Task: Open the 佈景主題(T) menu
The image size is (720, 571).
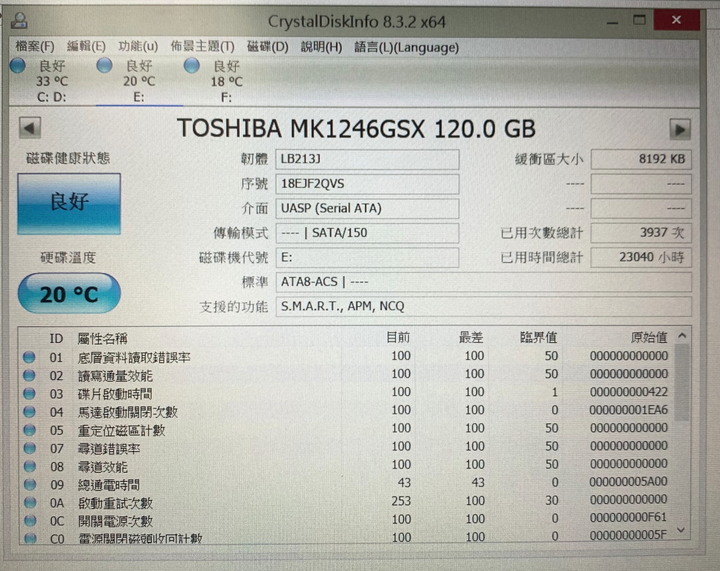Action: coord(202,46)
